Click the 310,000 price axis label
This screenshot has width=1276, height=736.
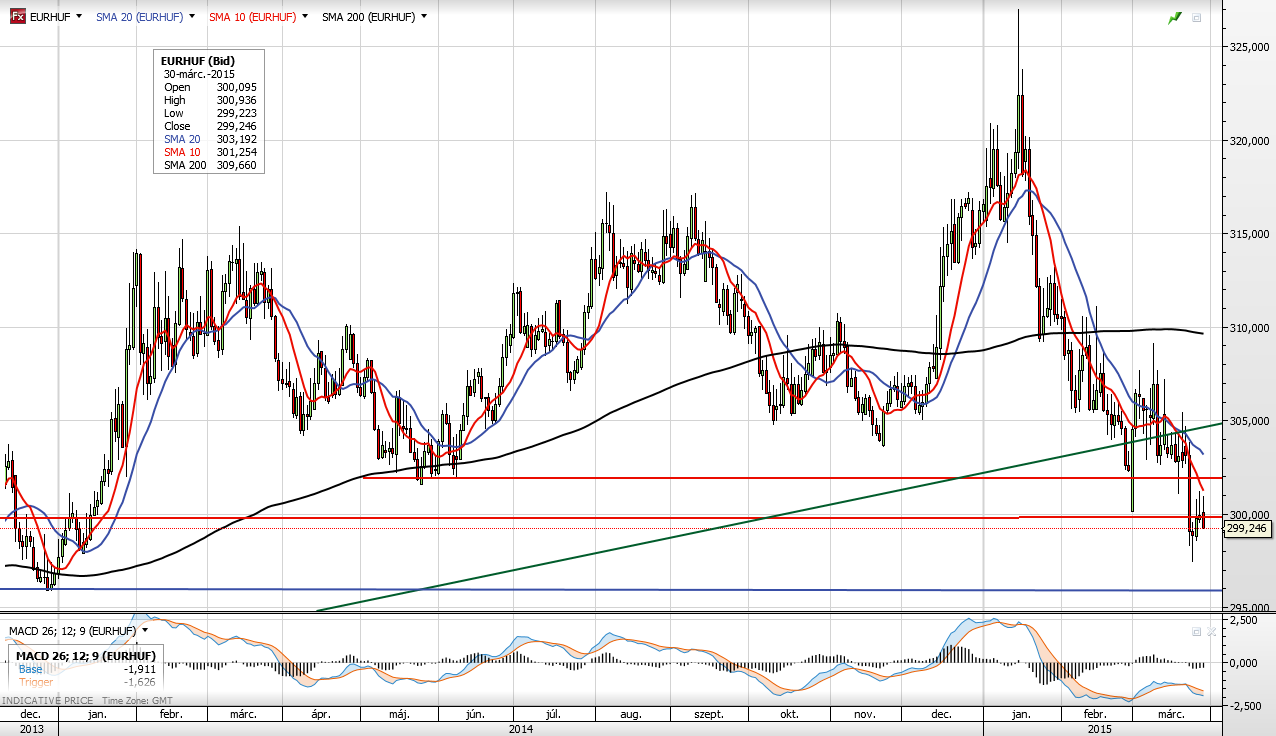[x=1250, y=328]
